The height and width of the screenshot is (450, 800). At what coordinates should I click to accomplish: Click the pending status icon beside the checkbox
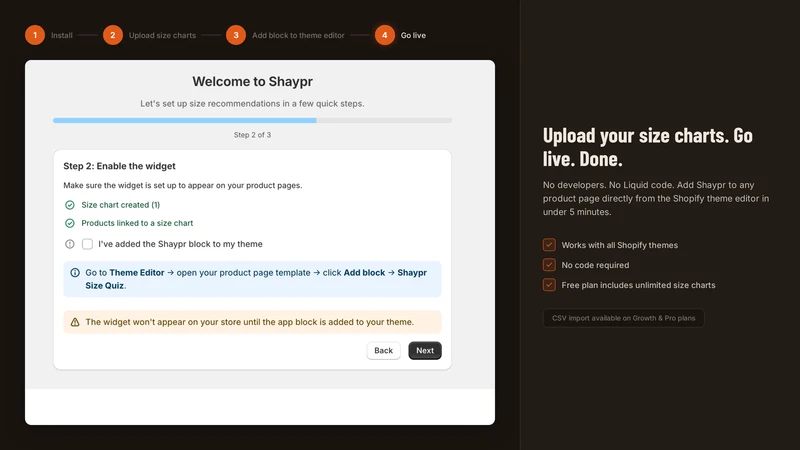(x=70, y=244)
